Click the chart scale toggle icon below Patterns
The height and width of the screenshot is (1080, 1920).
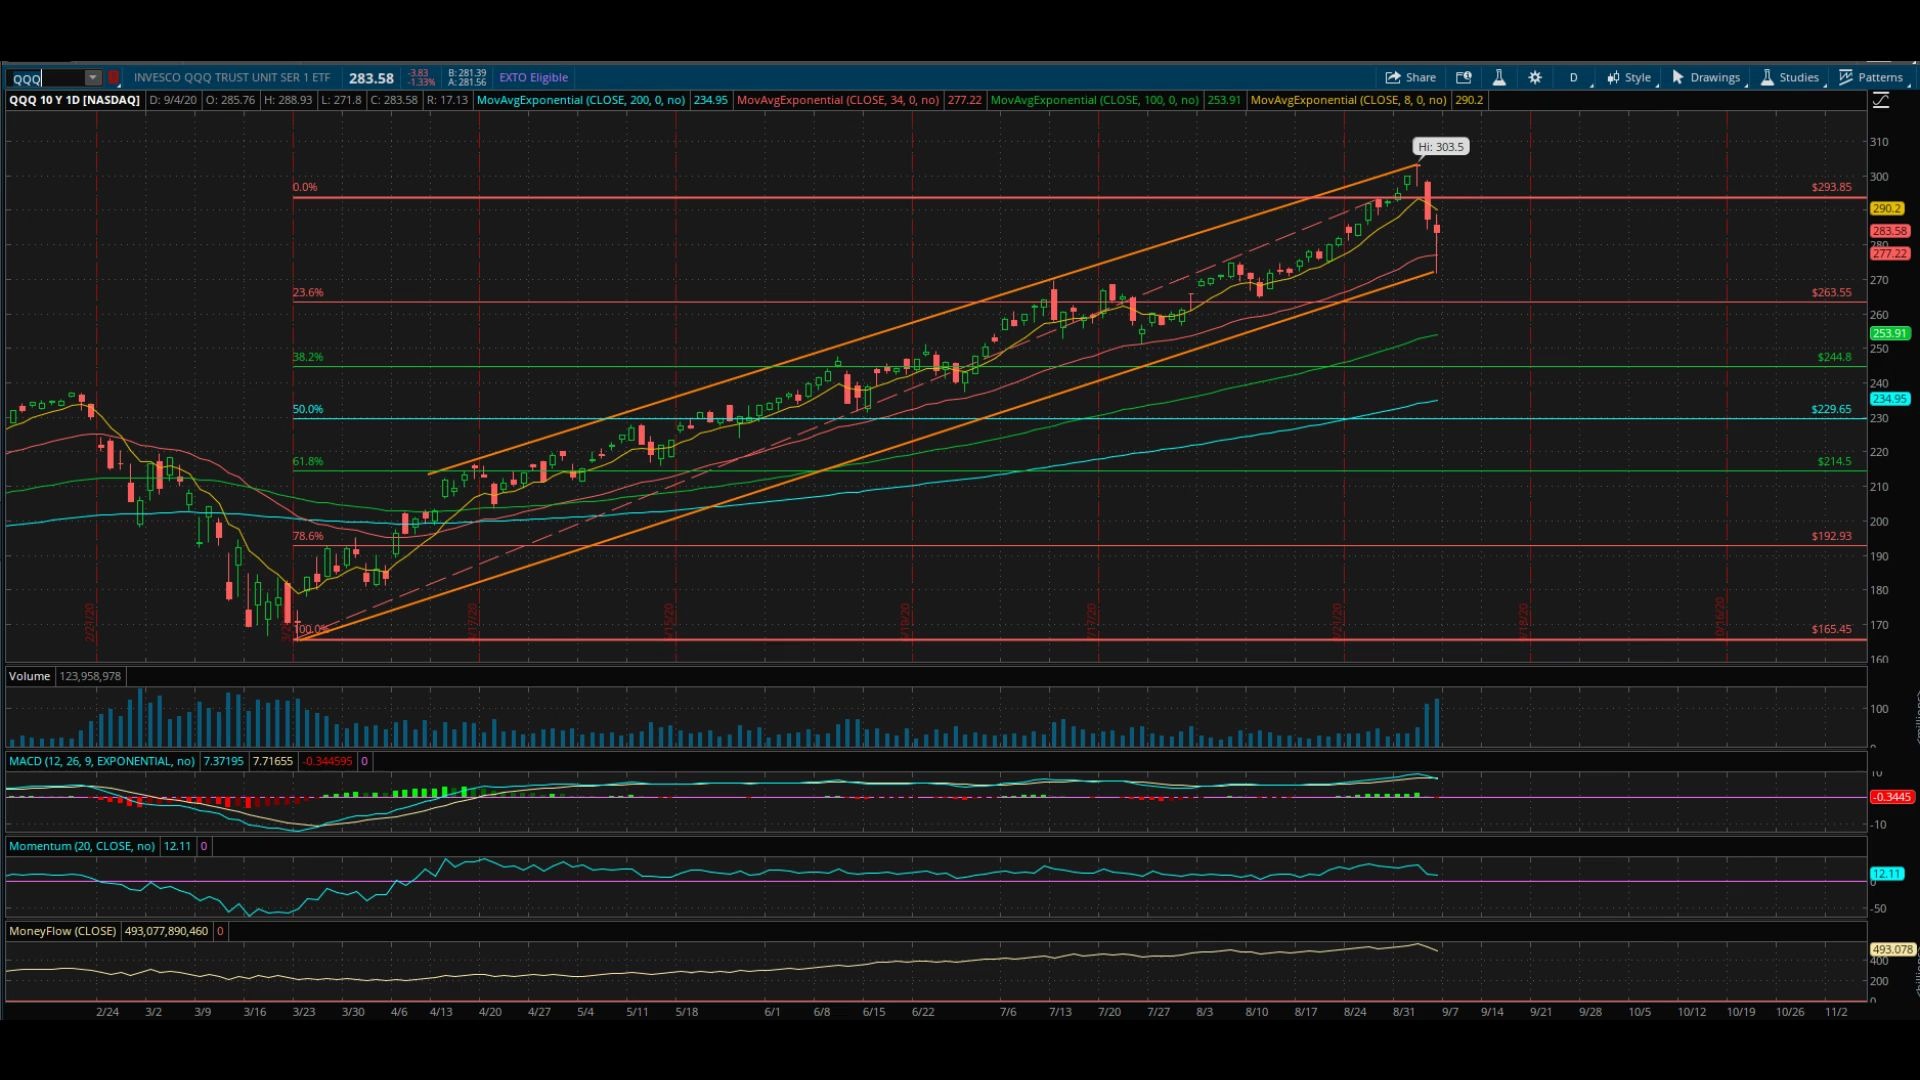1880,100
